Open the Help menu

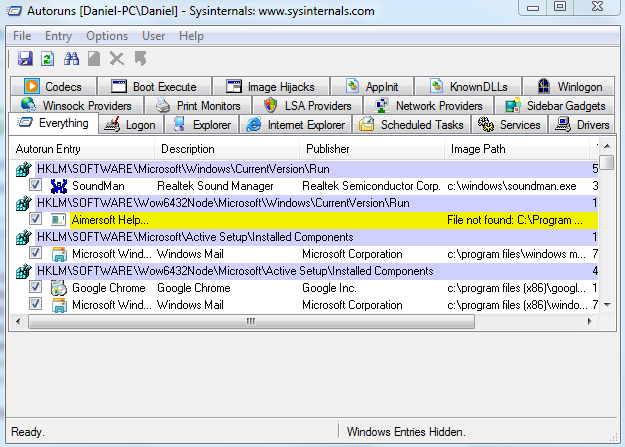[x=191, y=36]
